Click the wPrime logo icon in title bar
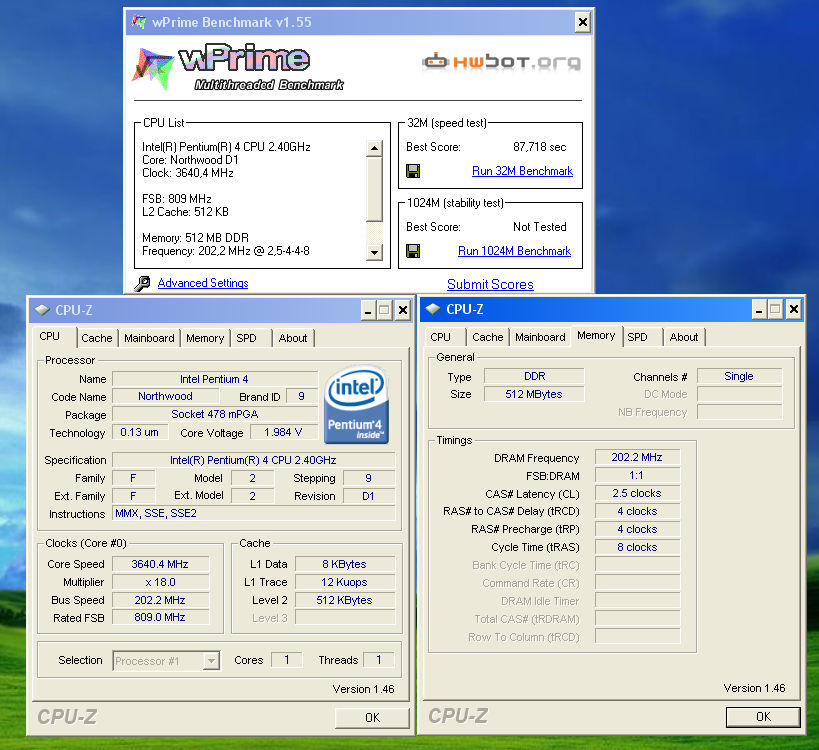819x750 pixels. coord(139,22)
